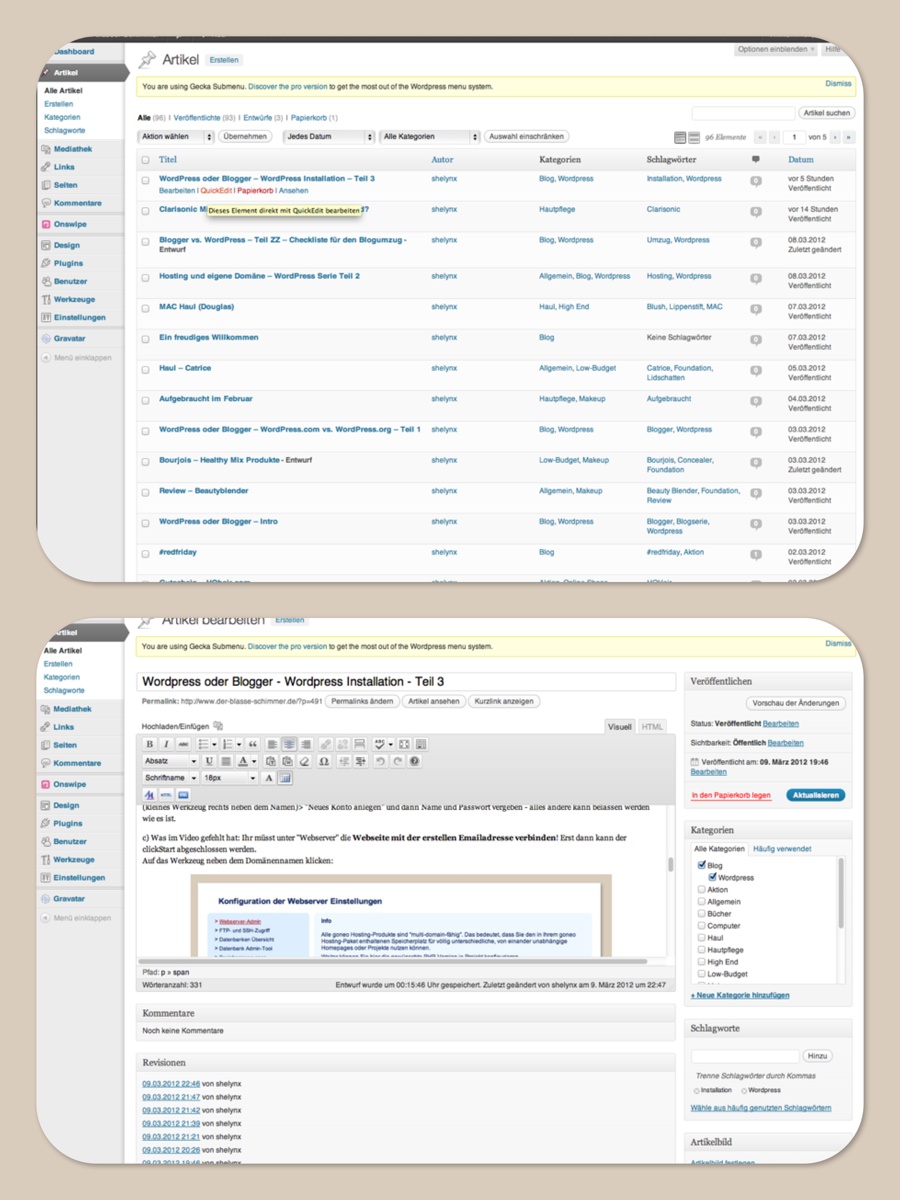900x1200 pixels.
Task: Jump to the last page of articles
Action: (849, 137)
